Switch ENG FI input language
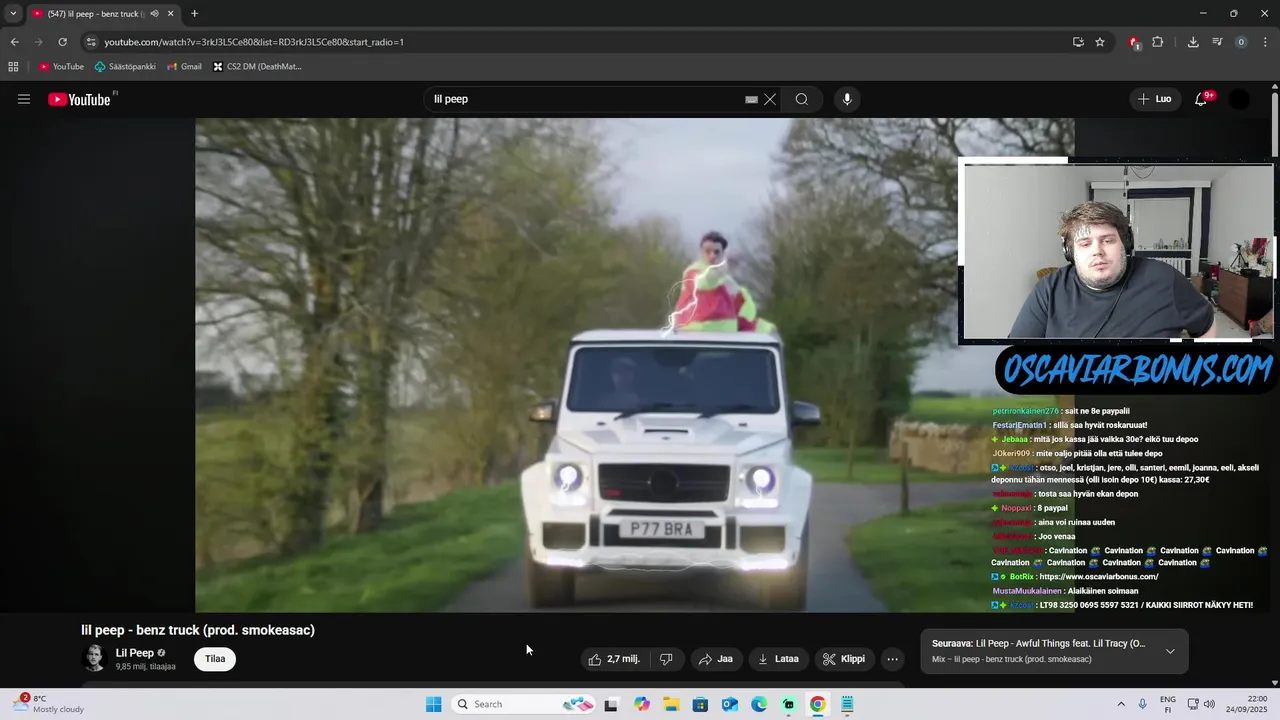 coord(1168,704)
